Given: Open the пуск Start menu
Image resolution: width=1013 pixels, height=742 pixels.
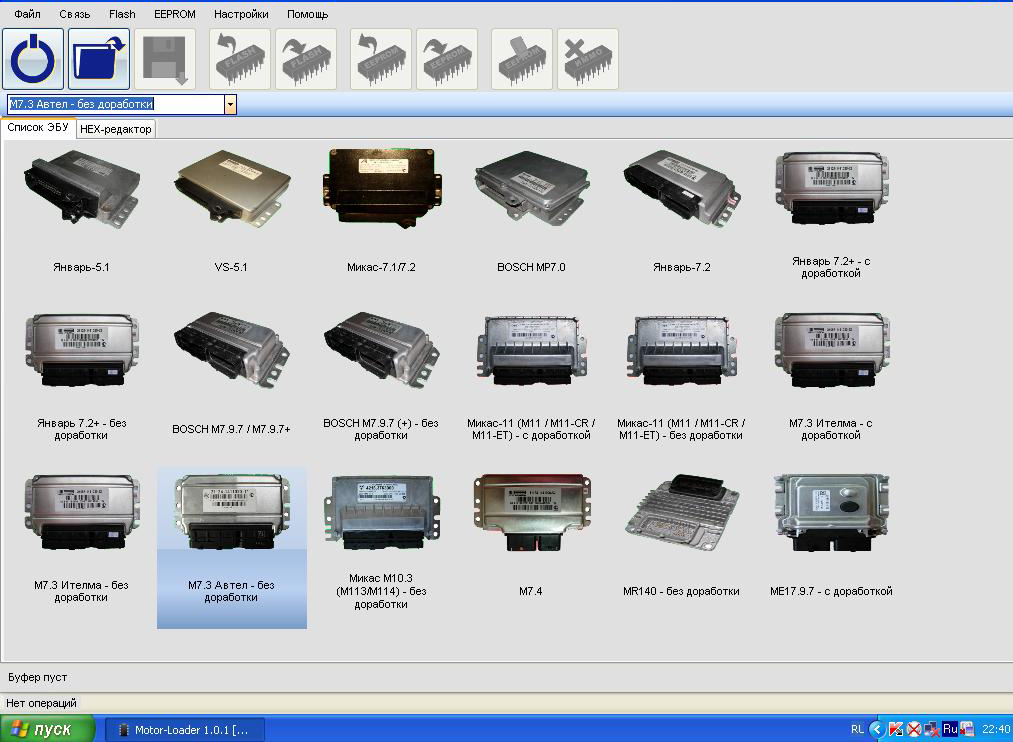Looking at the screenshot, I should point(48,729).
